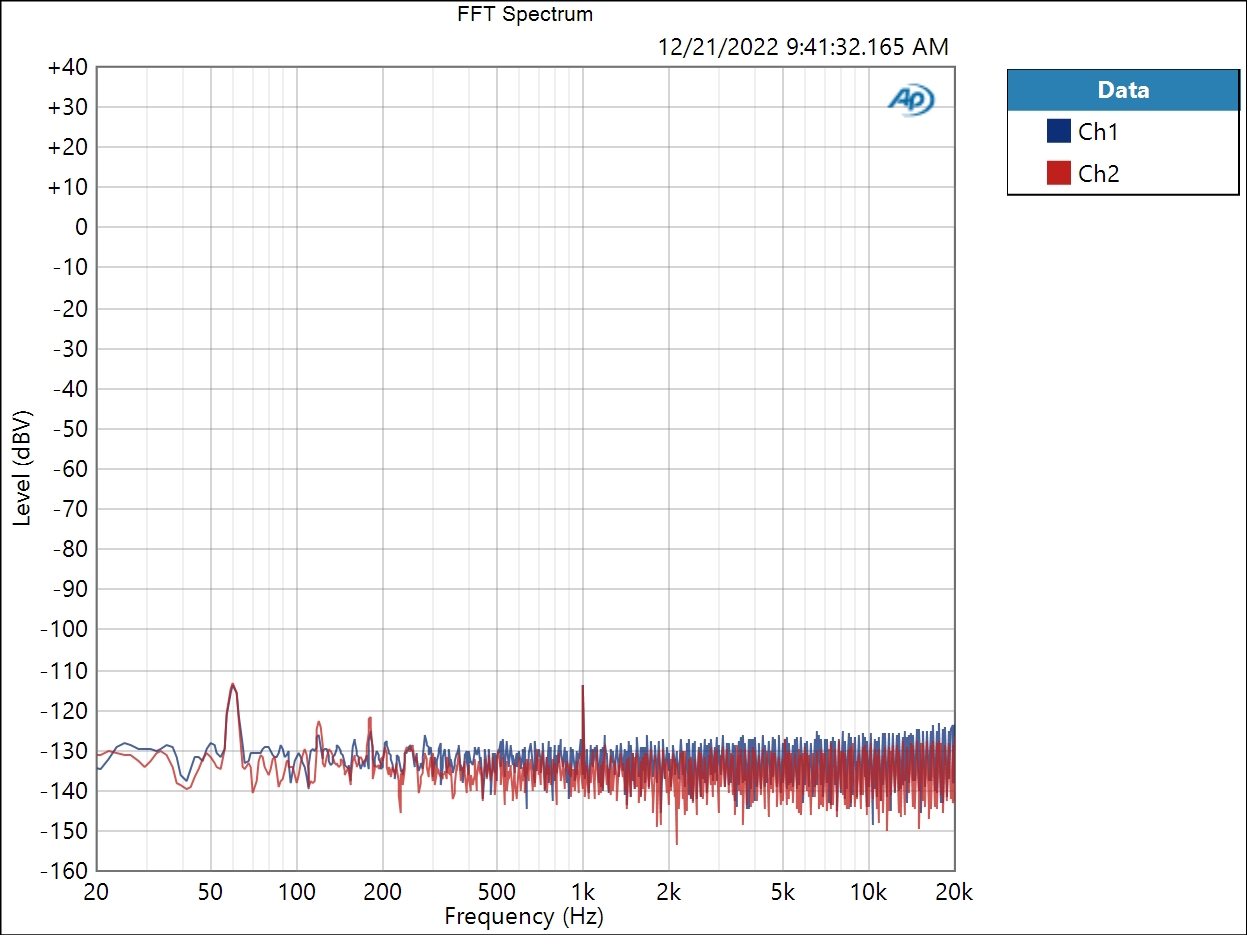1247x935 pixels.
Task: Click the -100 label on the level axis
Action: (x=64, y=629)
